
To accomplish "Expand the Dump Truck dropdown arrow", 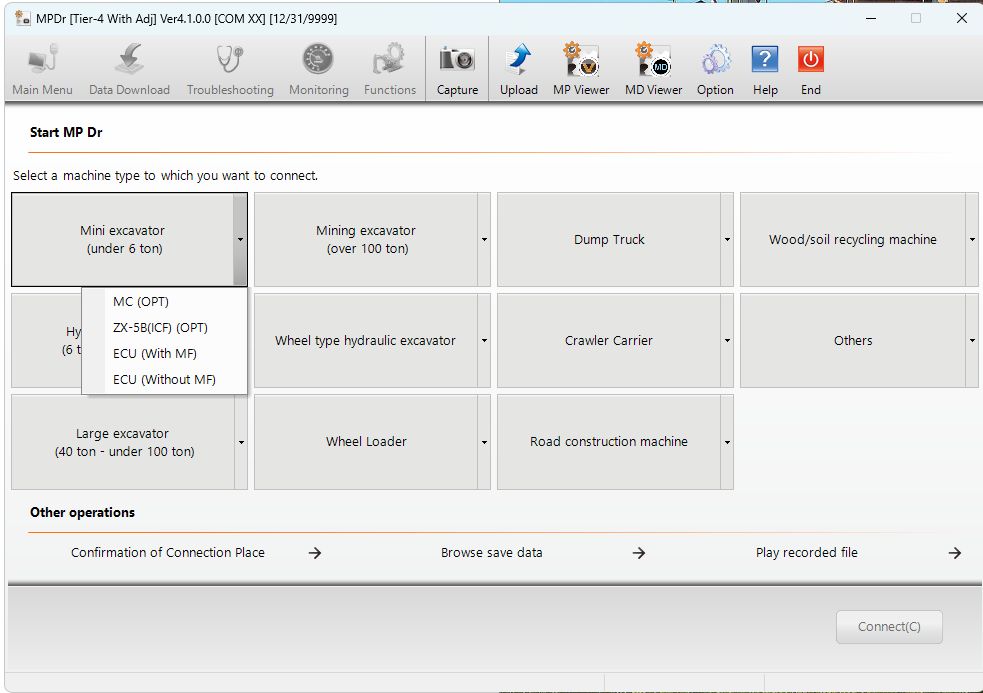I will click(727, 240).
